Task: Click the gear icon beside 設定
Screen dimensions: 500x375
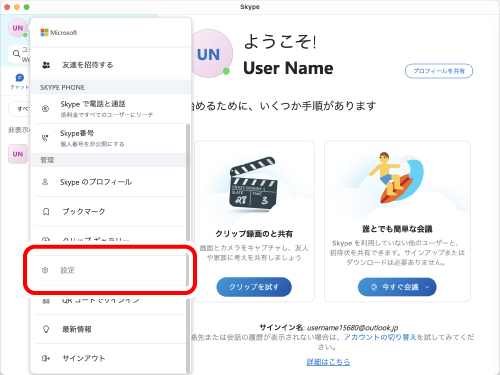Action: click(45, 270)
